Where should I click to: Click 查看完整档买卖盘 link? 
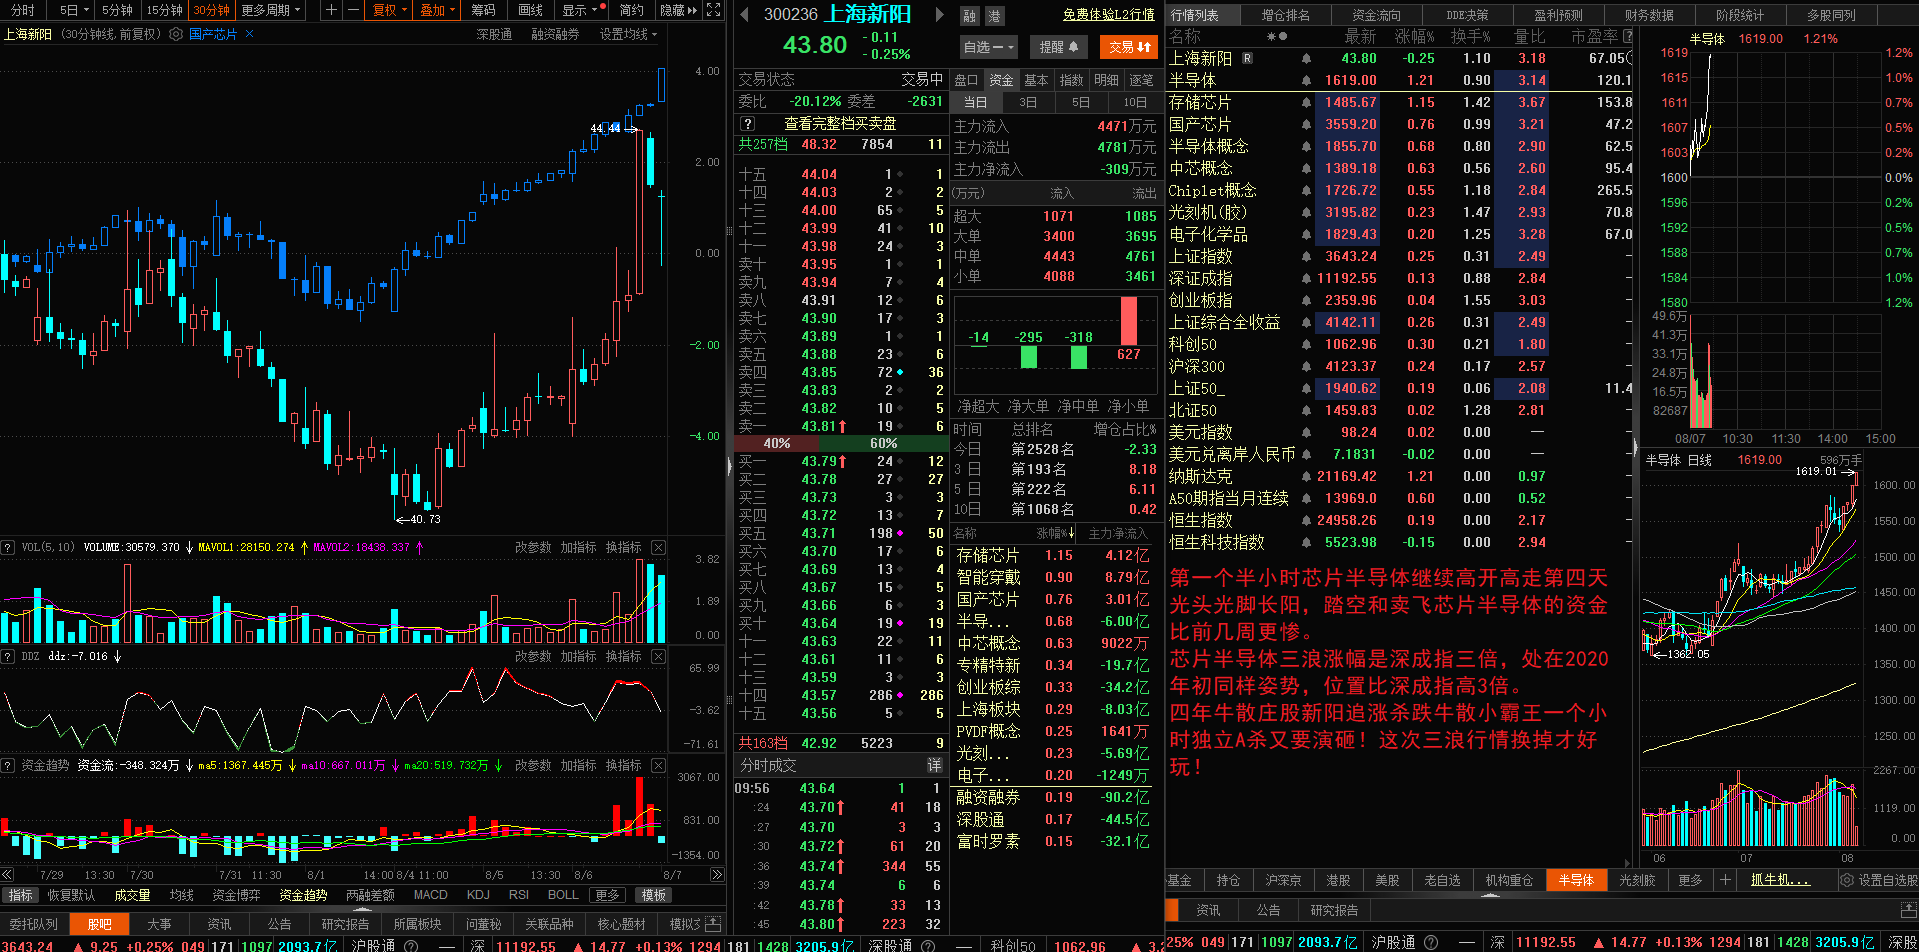click(x=840, y=123)
